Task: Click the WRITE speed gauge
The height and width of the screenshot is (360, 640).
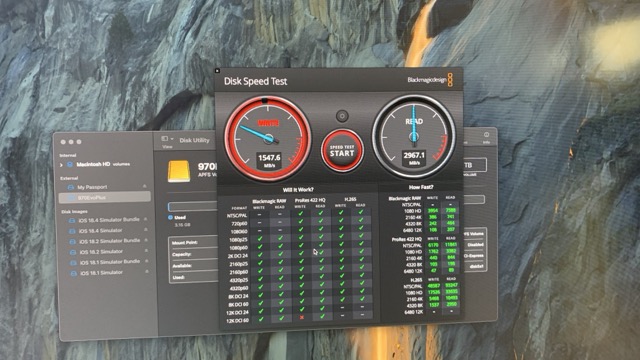Action: pyautogui.click(x=268, y=138)
